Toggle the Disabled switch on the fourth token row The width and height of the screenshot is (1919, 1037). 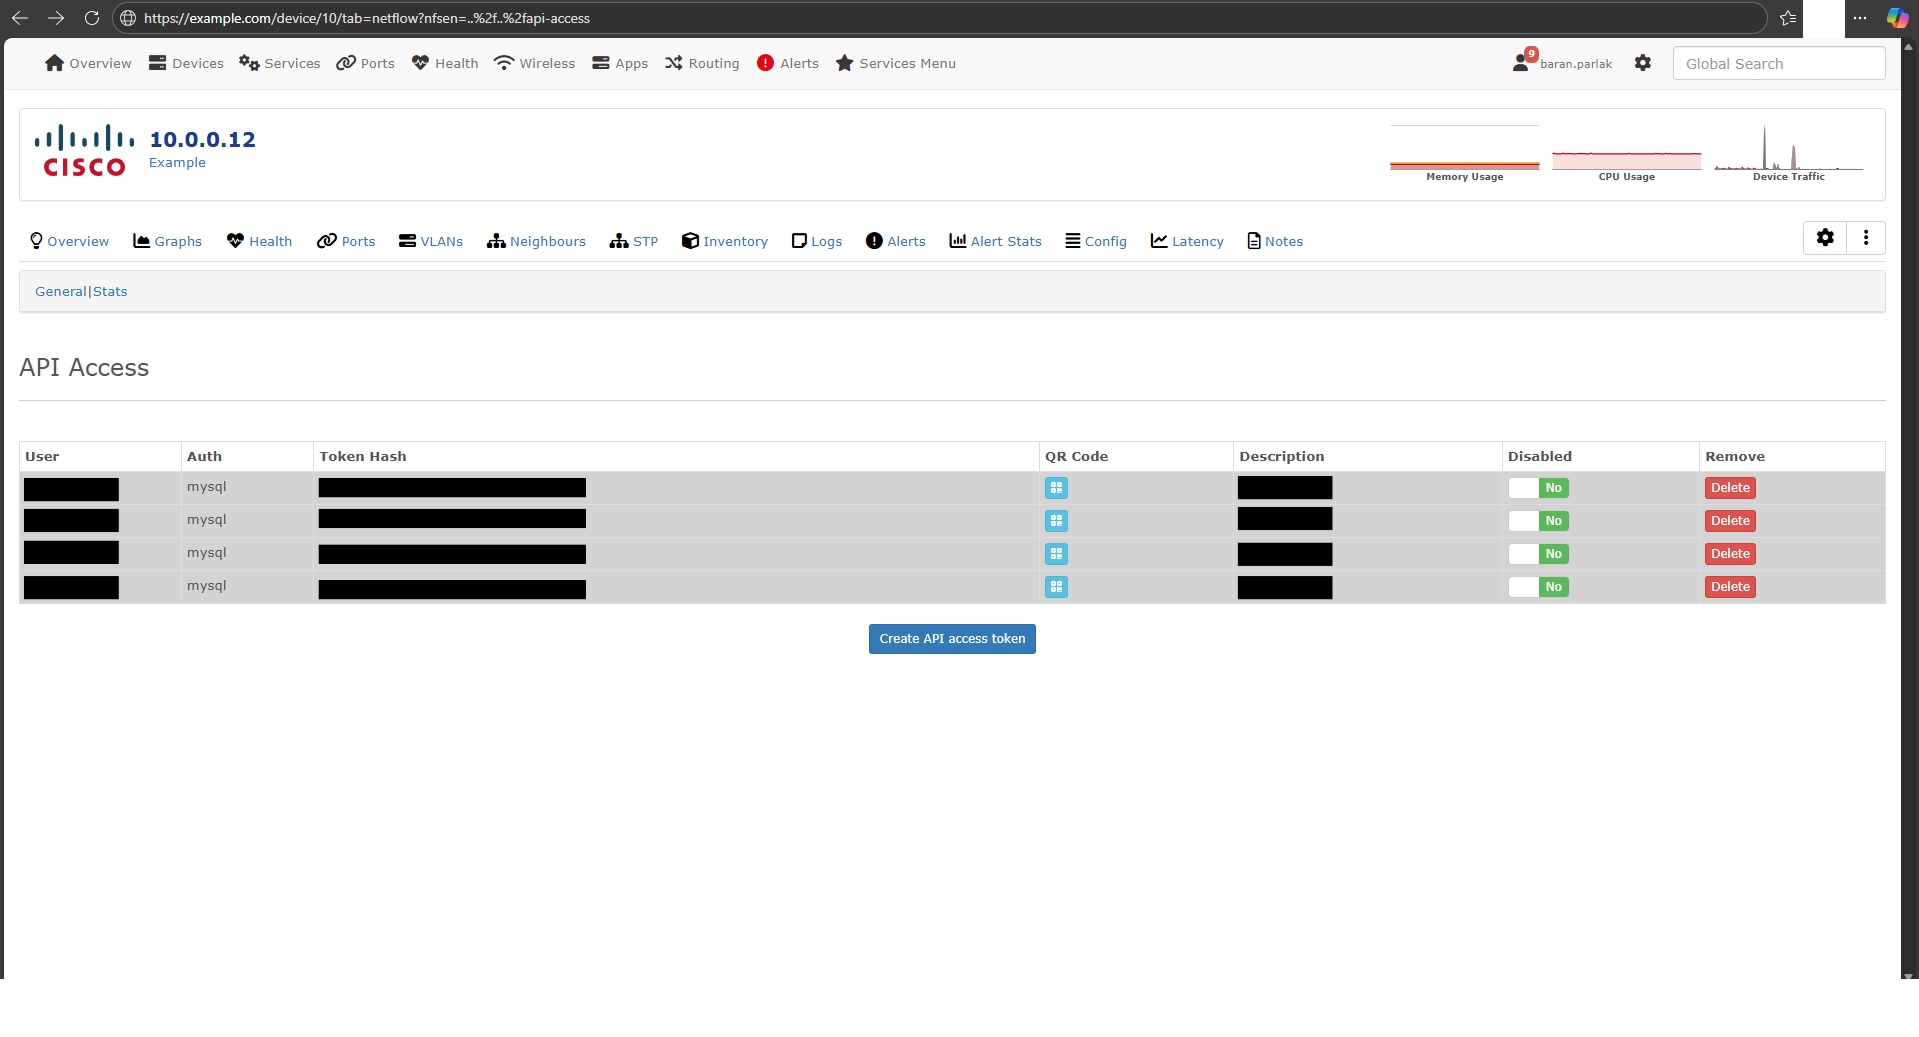pos(1539,587)
